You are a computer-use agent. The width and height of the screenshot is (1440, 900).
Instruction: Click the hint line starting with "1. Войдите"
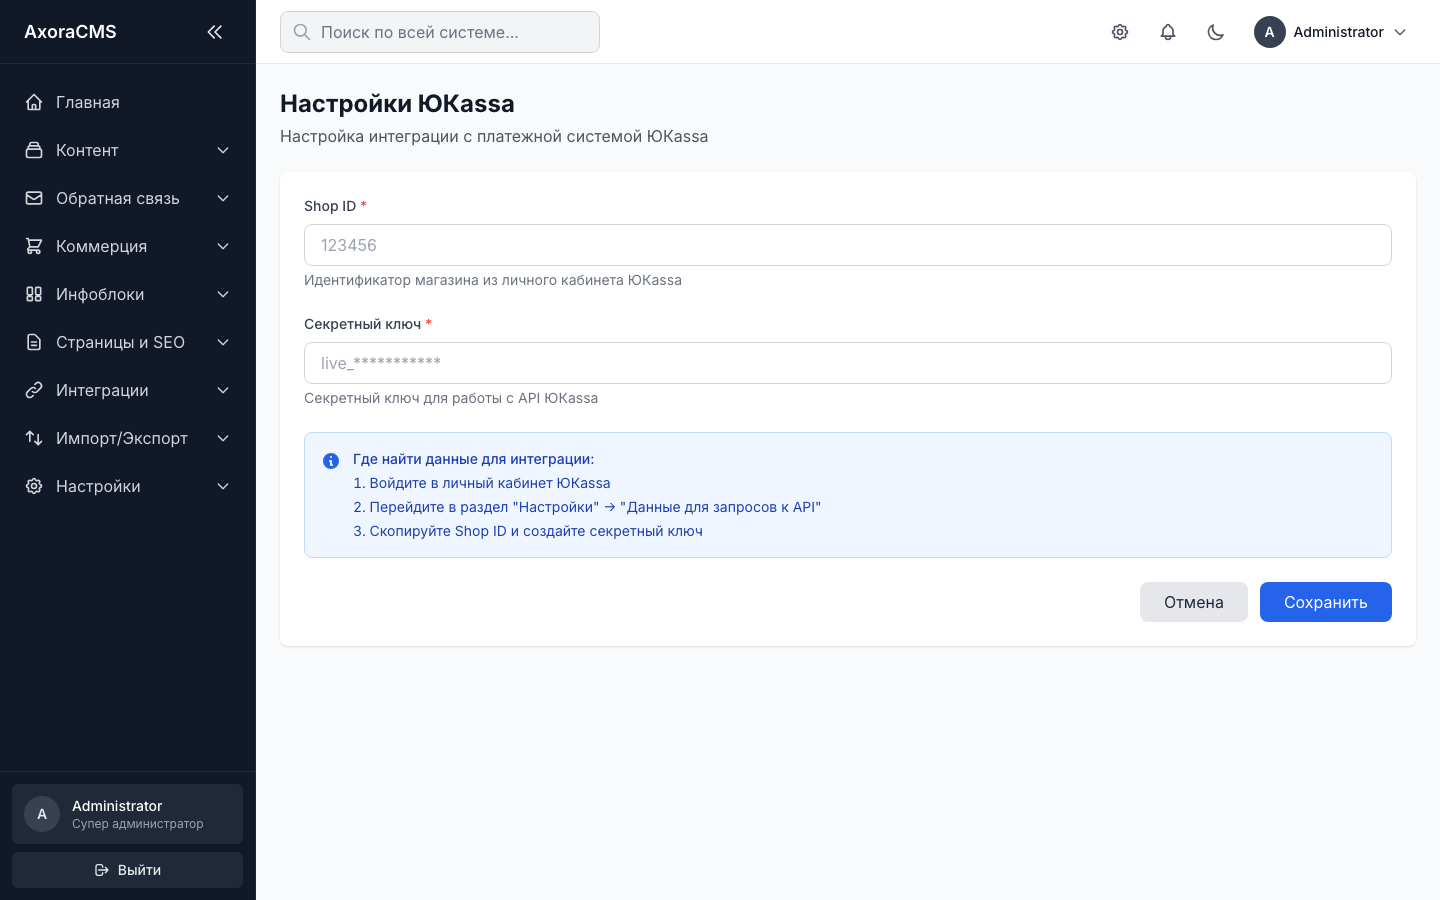(482, 483)
